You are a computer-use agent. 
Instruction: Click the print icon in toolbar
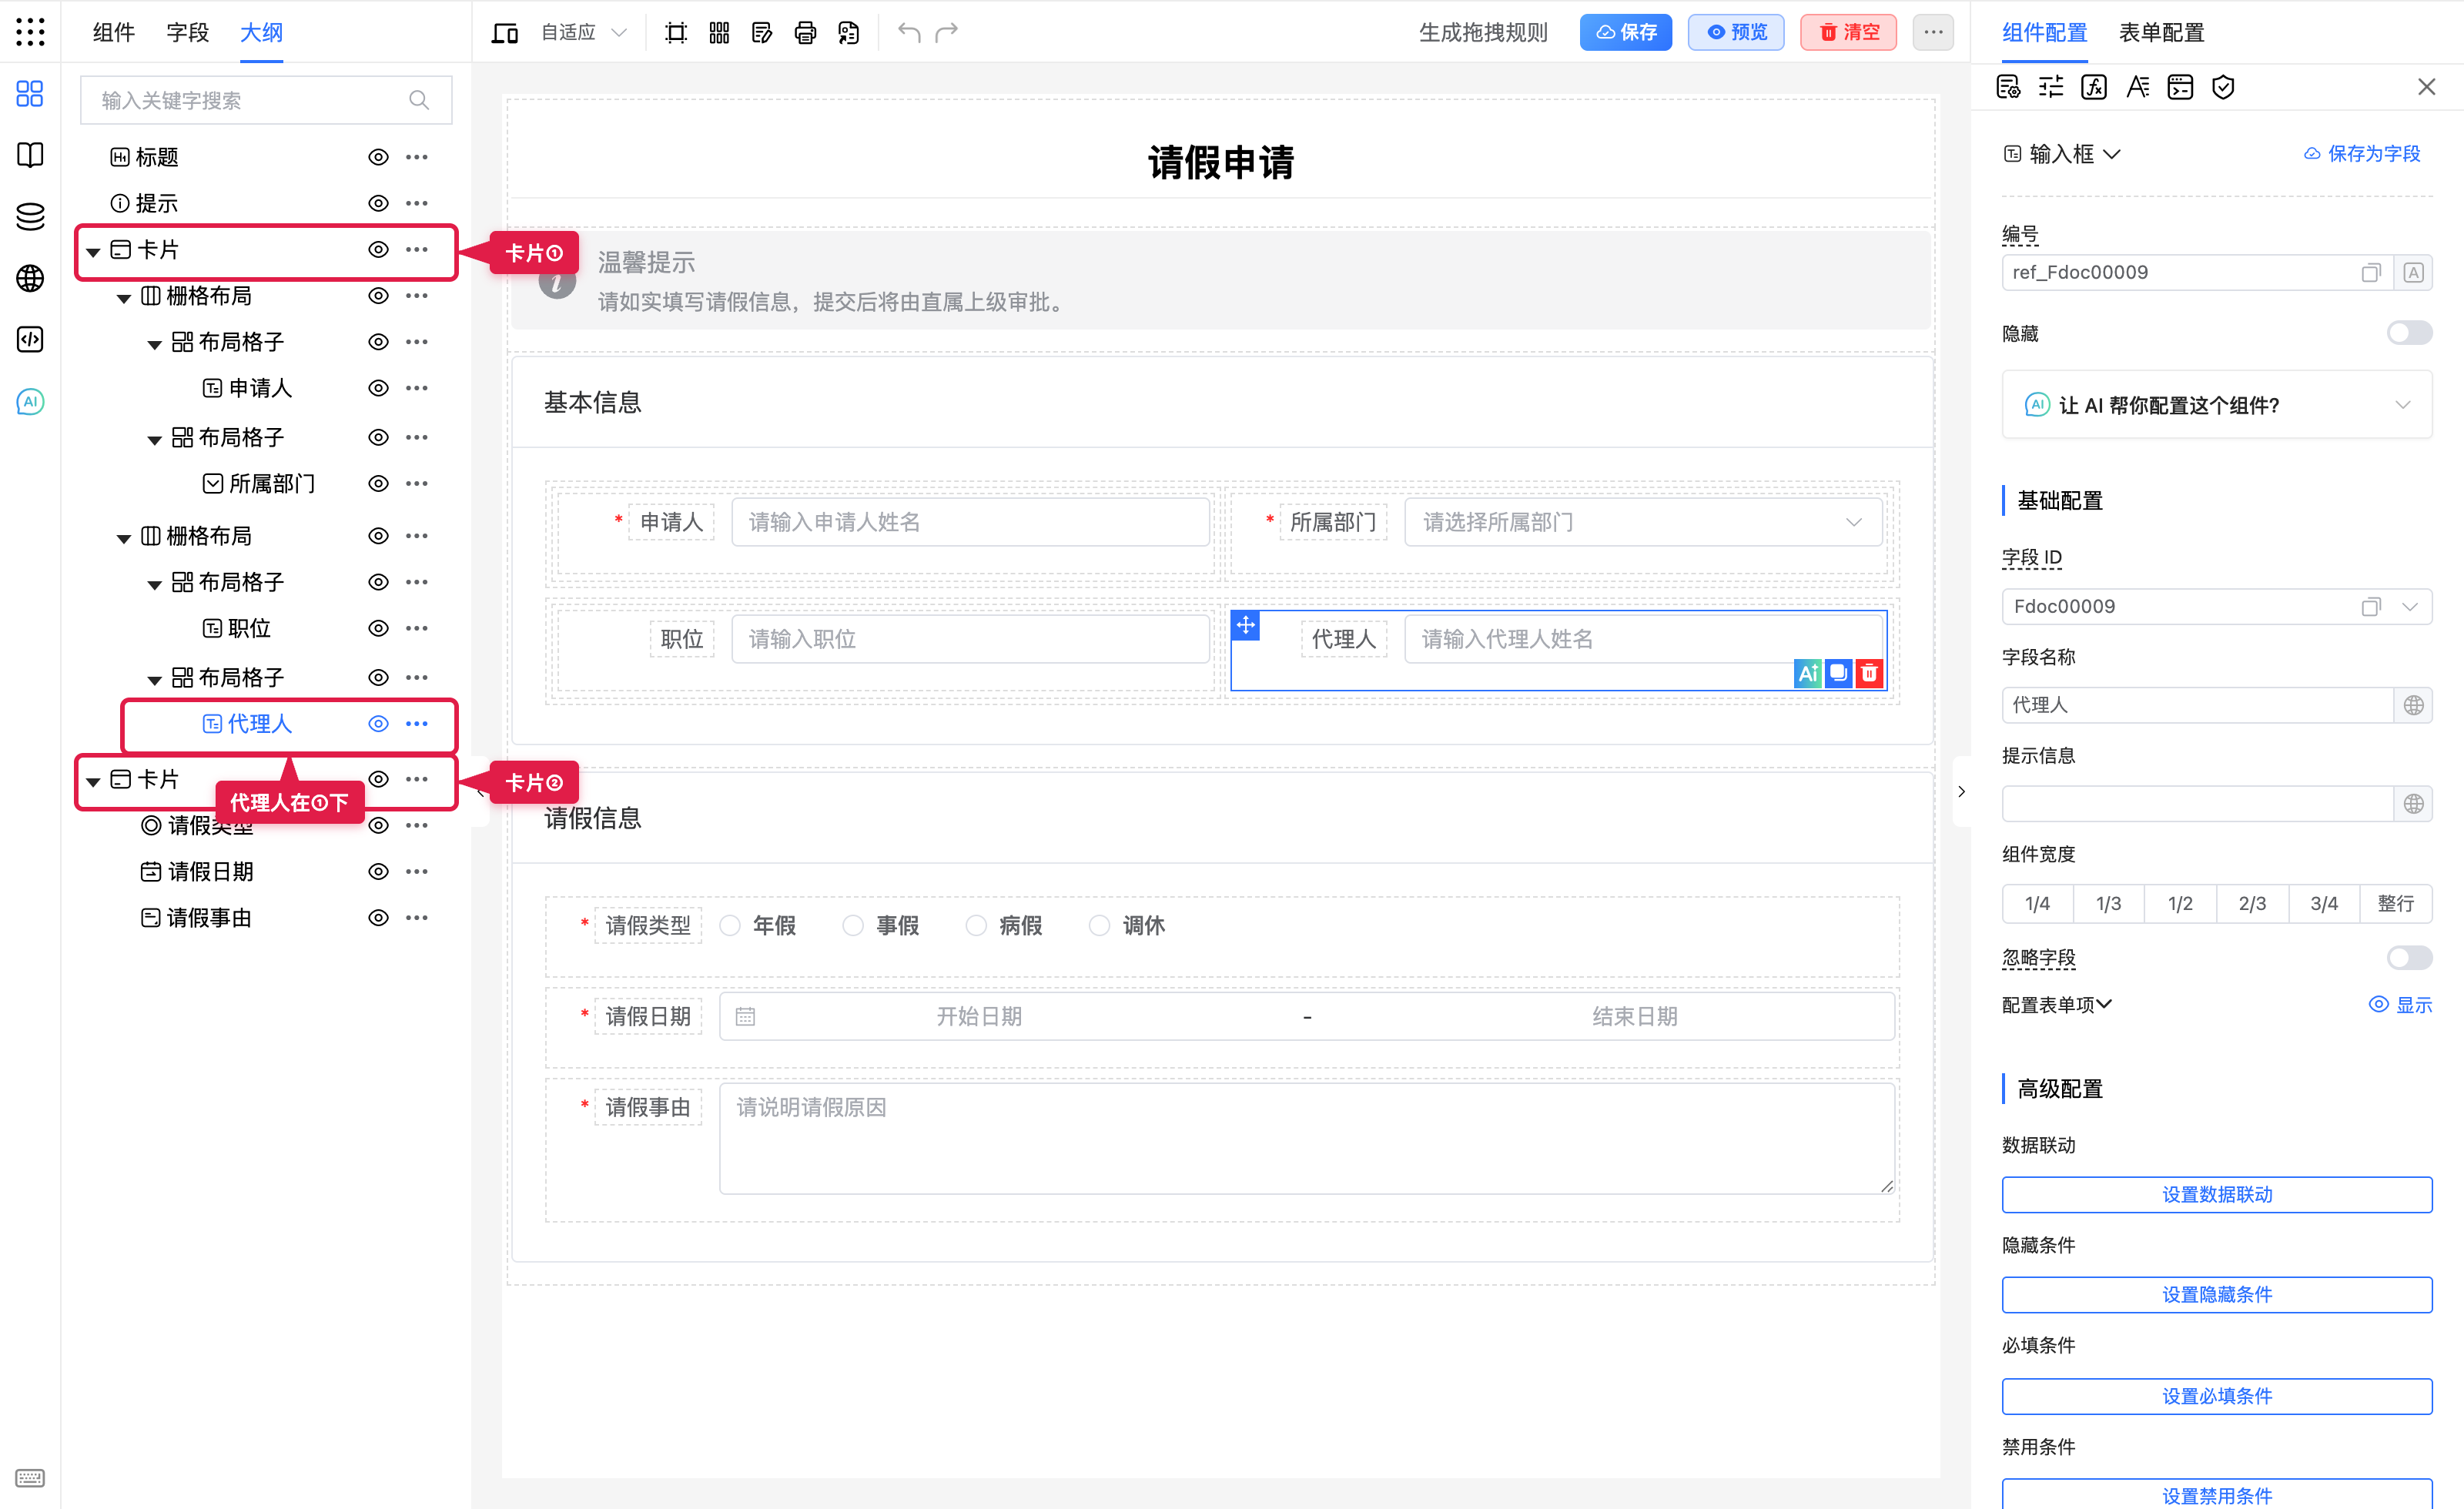coord(805,33)
